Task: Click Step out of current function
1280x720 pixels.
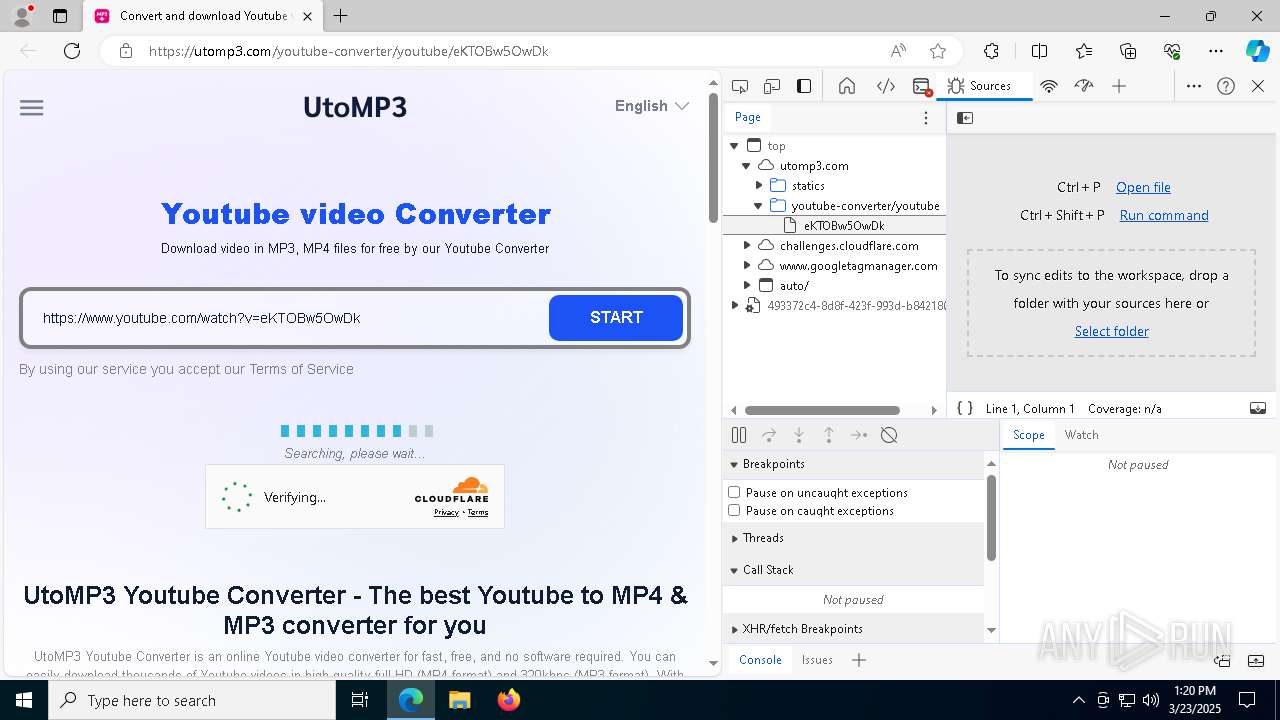Action: click(x=829, y=435)
